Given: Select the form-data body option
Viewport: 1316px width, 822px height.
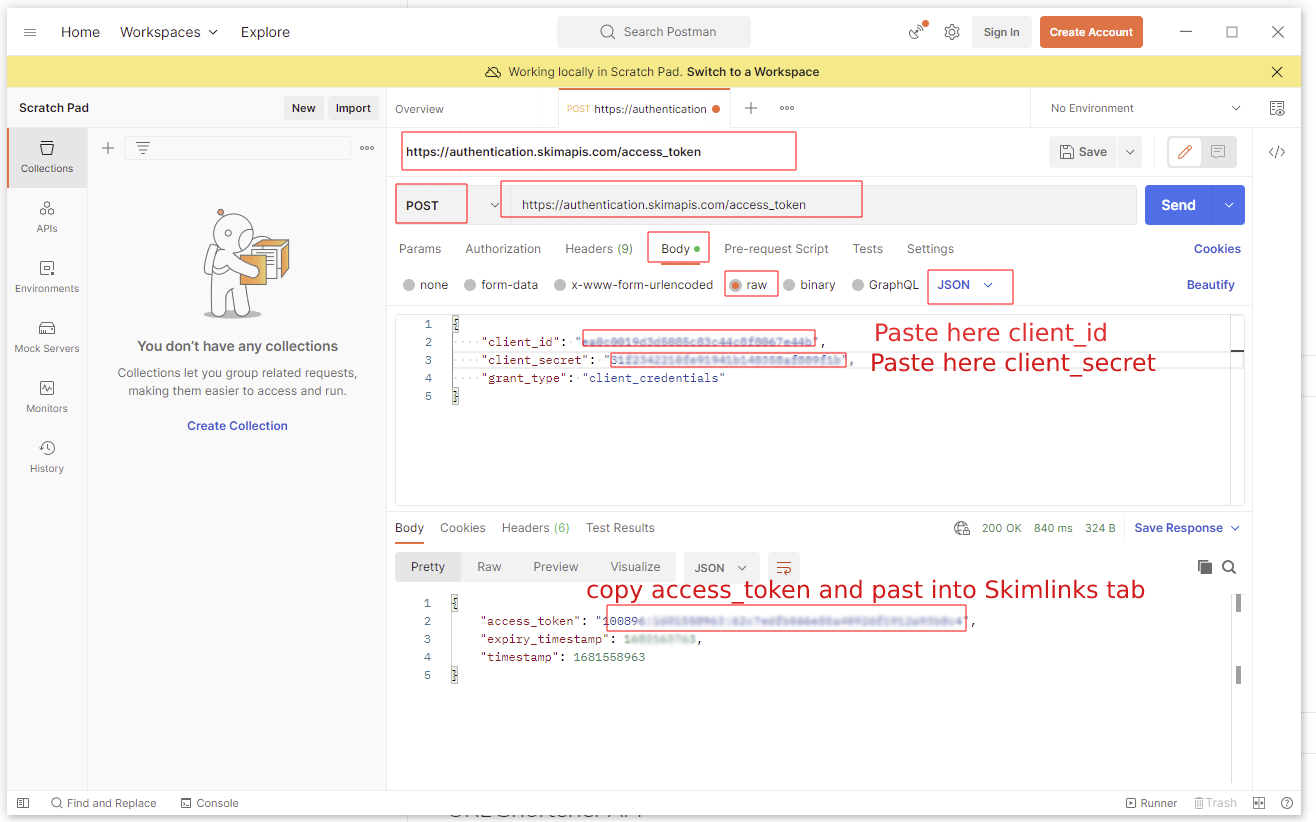Looking at the screenshot, I should pos(471,285).
